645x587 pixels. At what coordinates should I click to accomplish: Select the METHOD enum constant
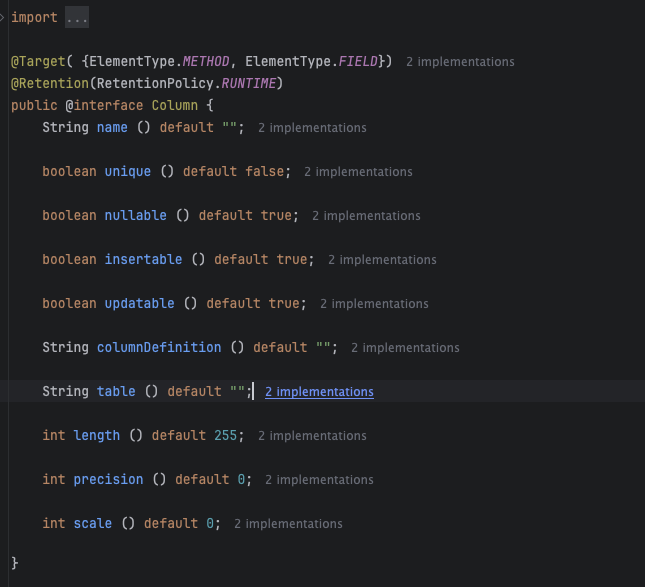tap(206, 62)
